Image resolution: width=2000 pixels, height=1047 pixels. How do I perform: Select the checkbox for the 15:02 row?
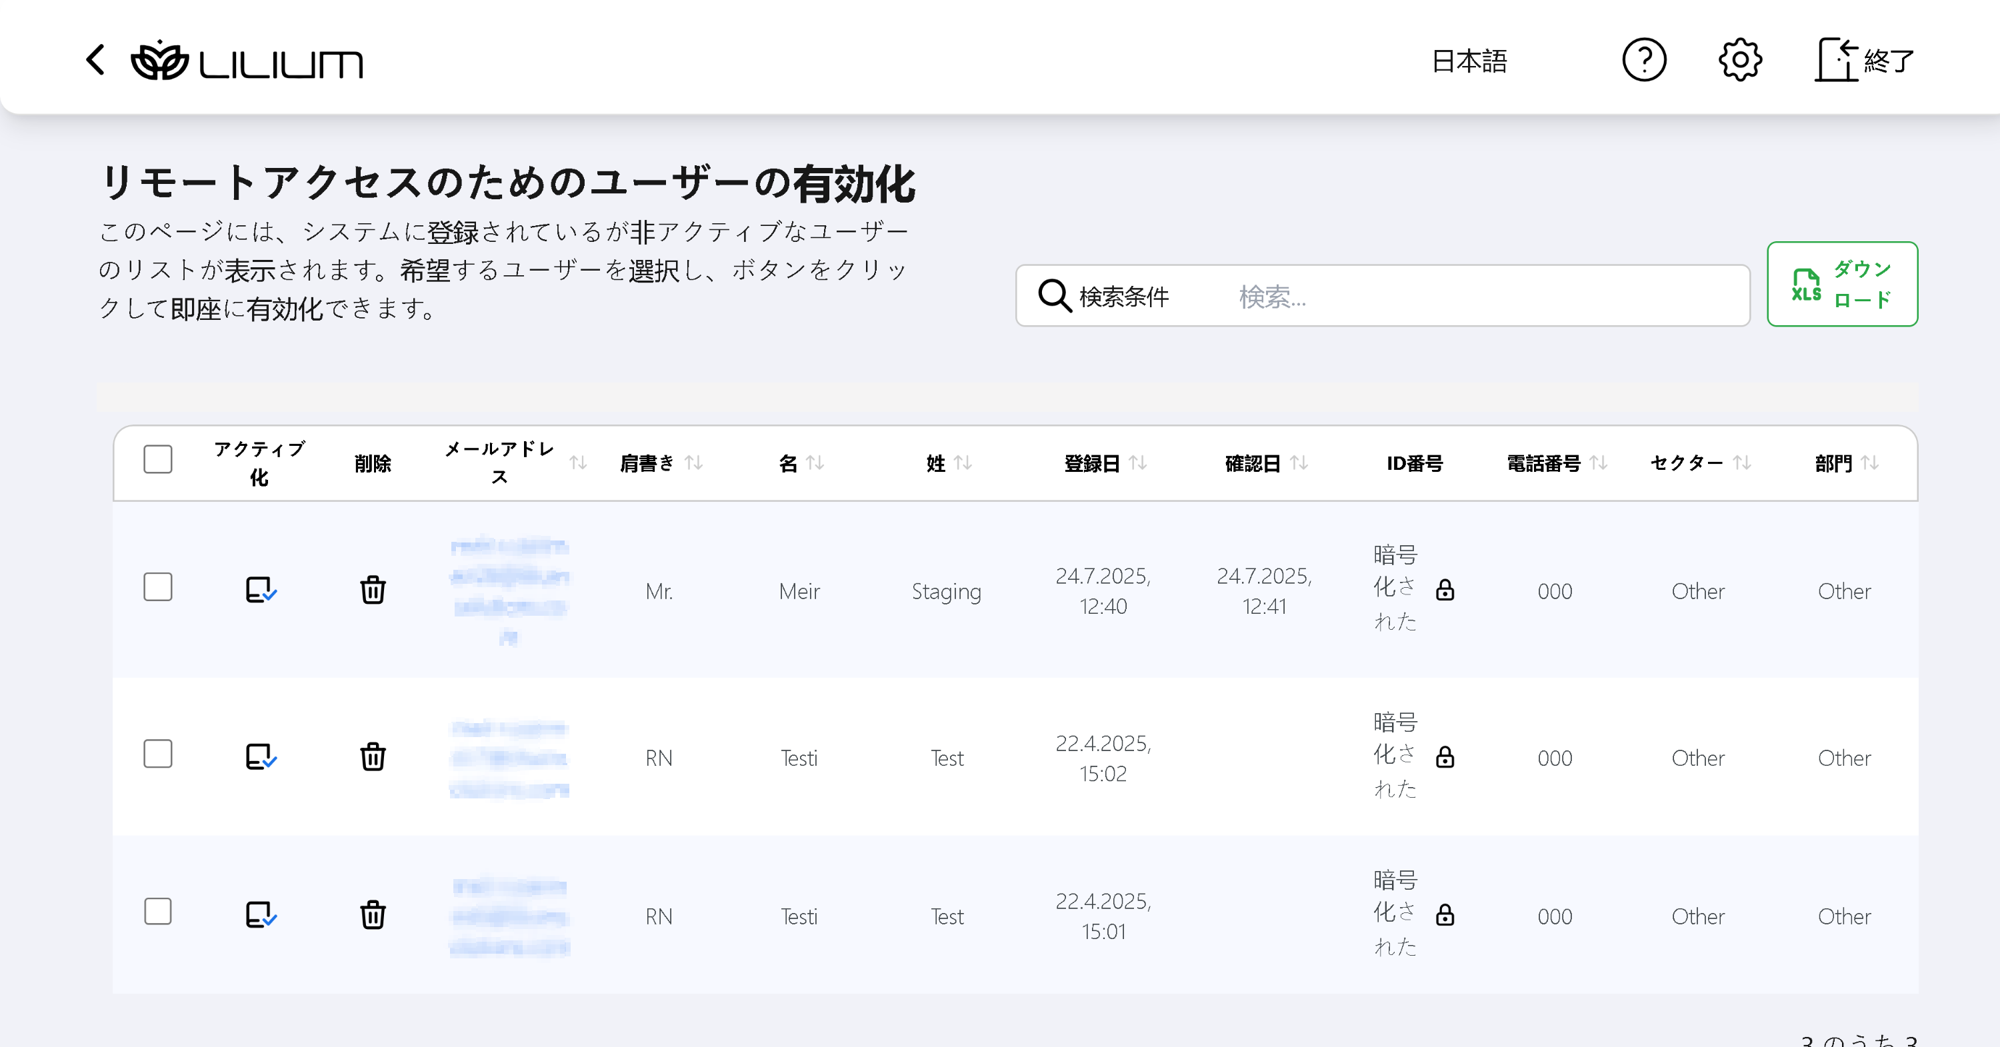point(158,754)
